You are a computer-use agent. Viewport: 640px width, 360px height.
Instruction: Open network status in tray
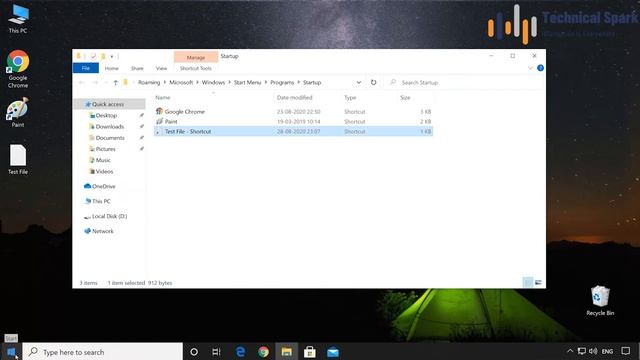[x=582, y=351]
